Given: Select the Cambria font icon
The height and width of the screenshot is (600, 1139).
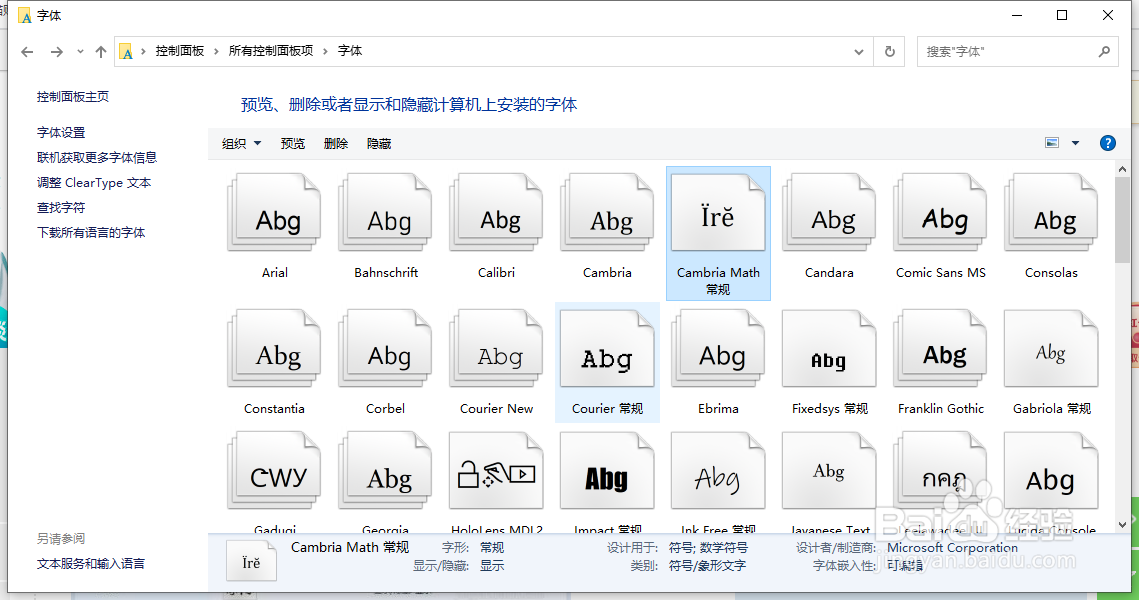Looking at the screenshot, I should [607, 213].
